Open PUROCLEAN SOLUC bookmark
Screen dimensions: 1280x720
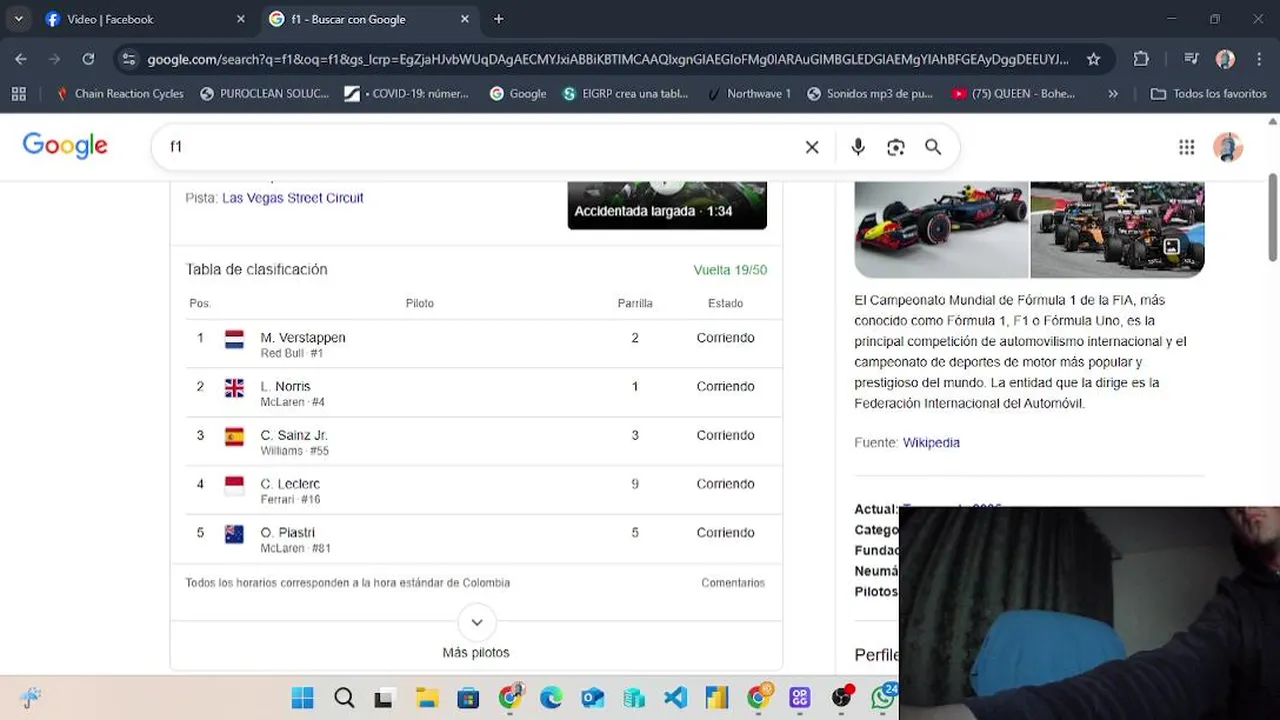pos(264,93)
